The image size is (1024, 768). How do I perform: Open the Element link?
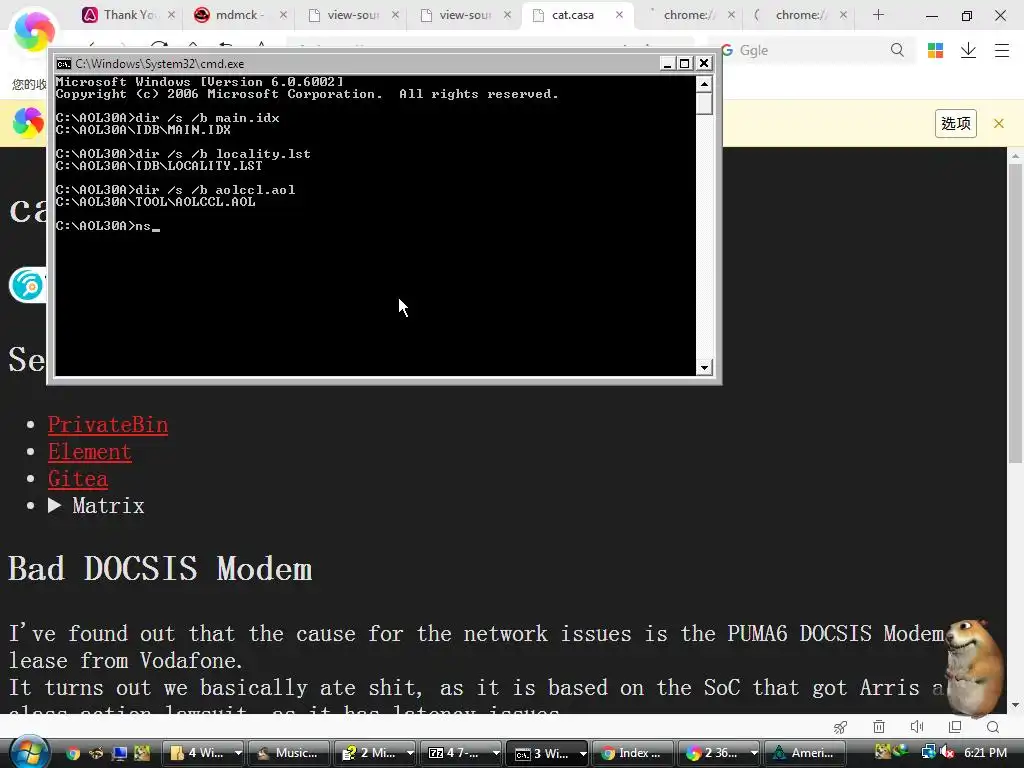89,452
